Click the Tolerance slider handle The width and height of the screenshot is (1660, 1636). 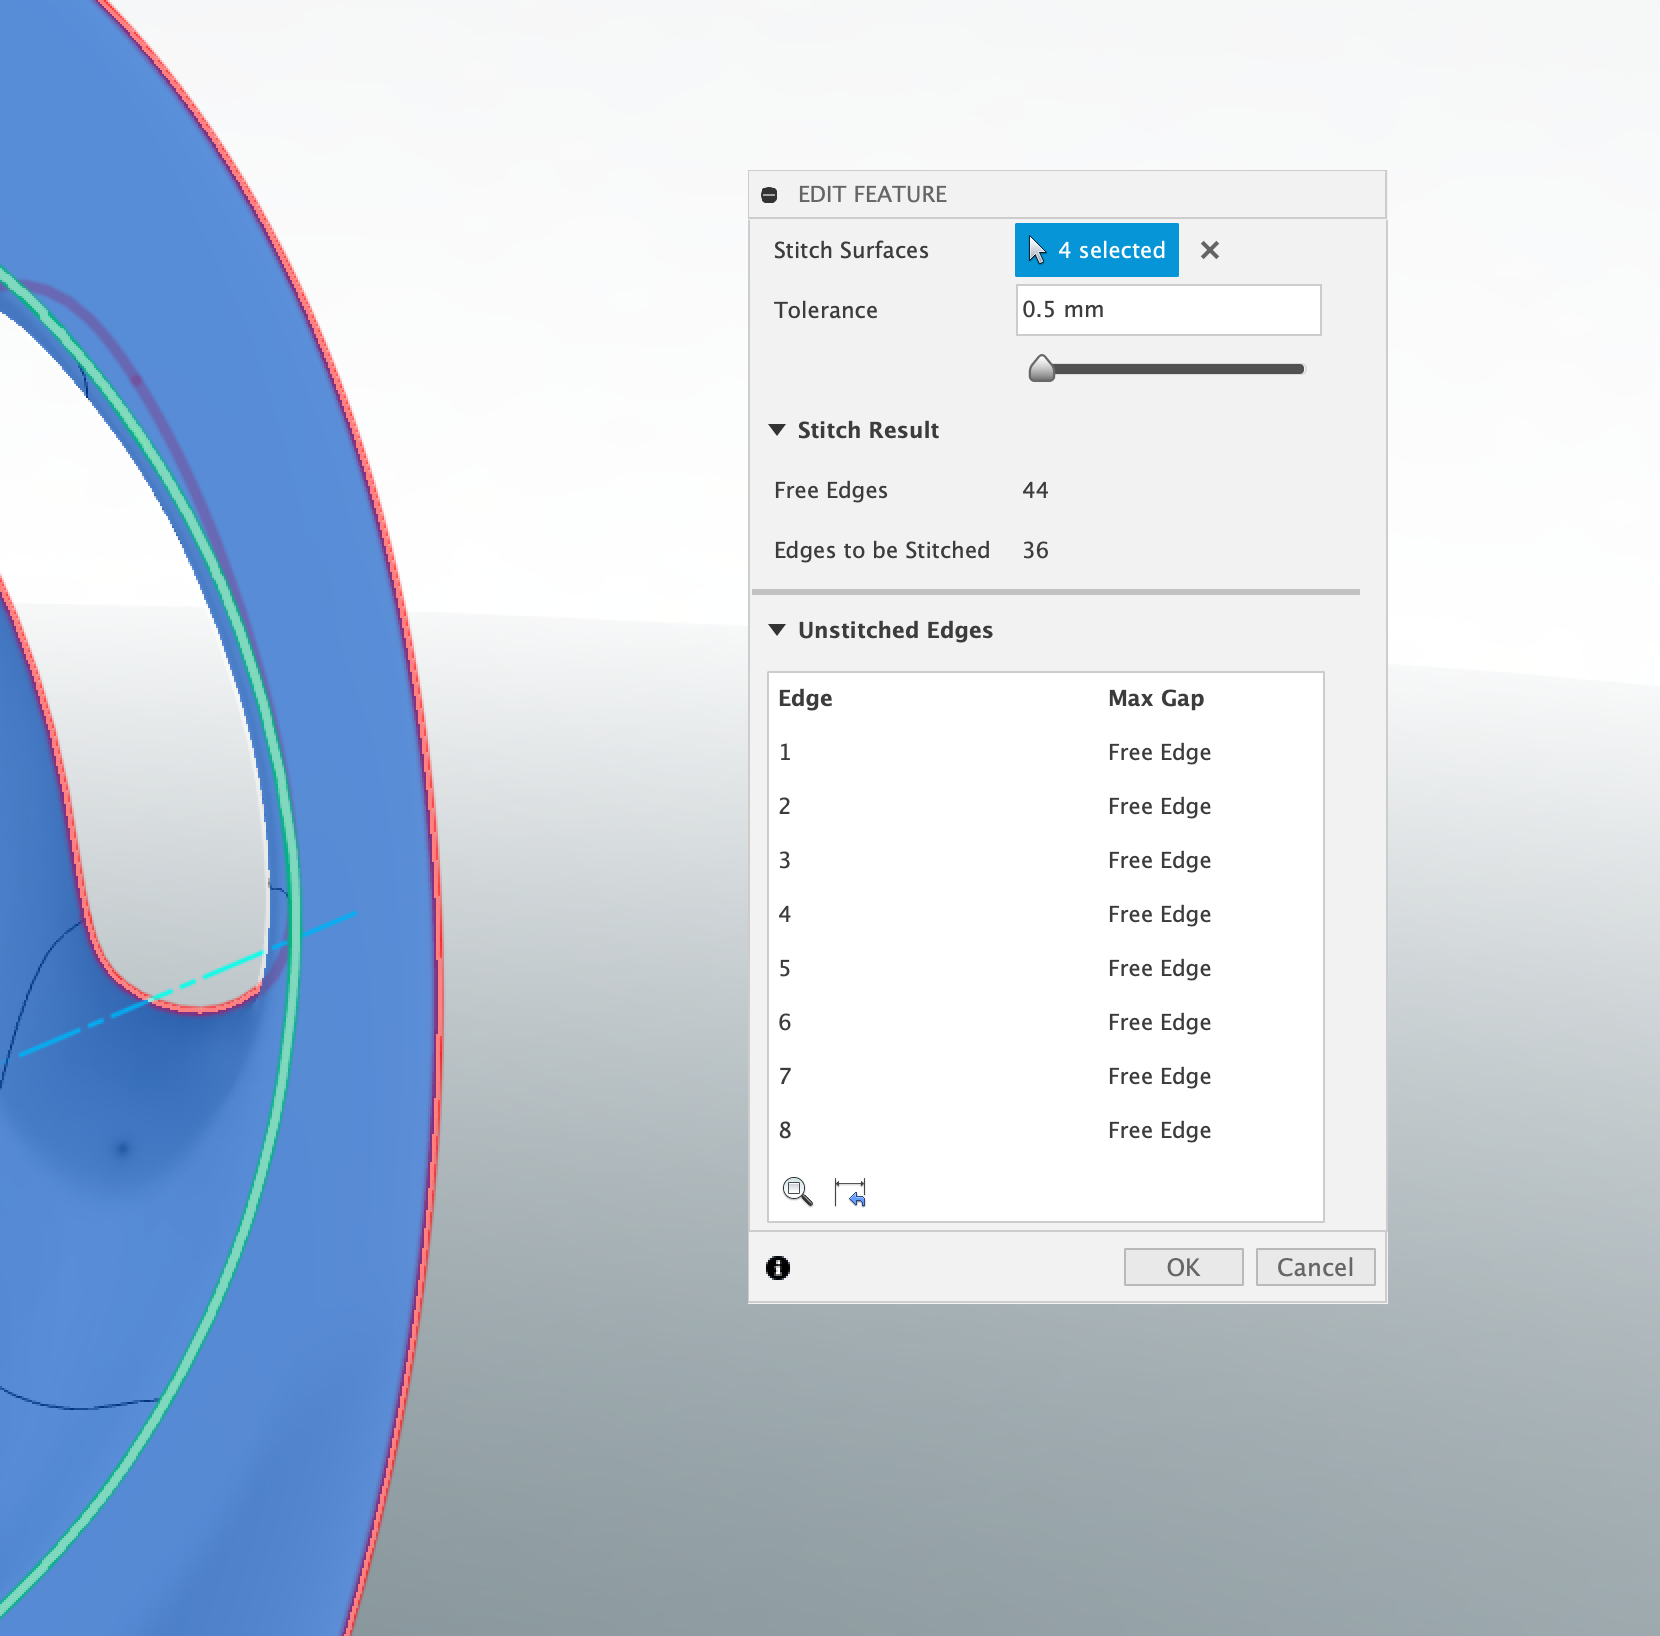point(1043,369)
